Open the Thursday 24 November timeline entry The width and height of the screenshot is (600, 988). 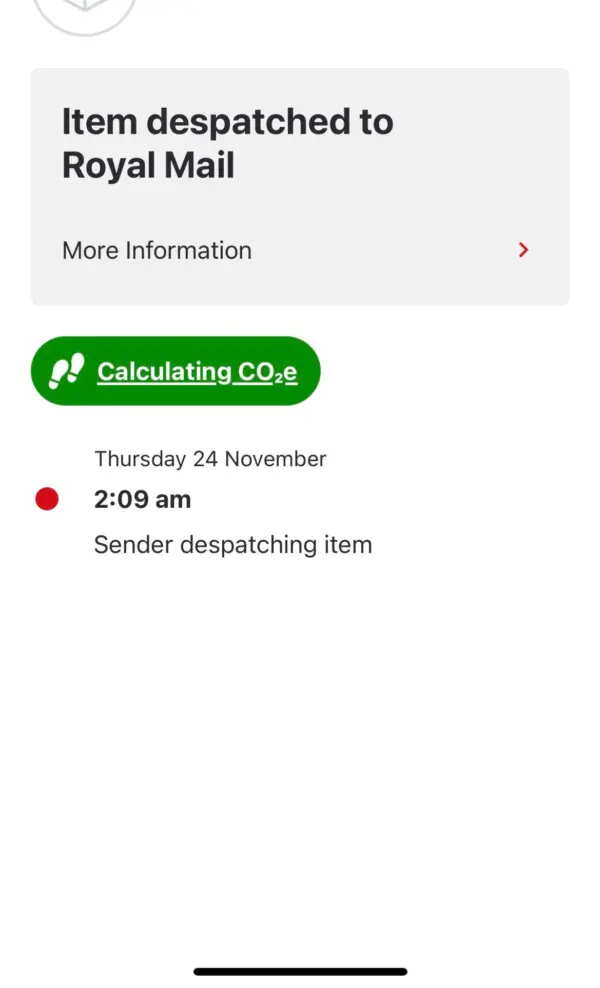[x=210, y=458]
